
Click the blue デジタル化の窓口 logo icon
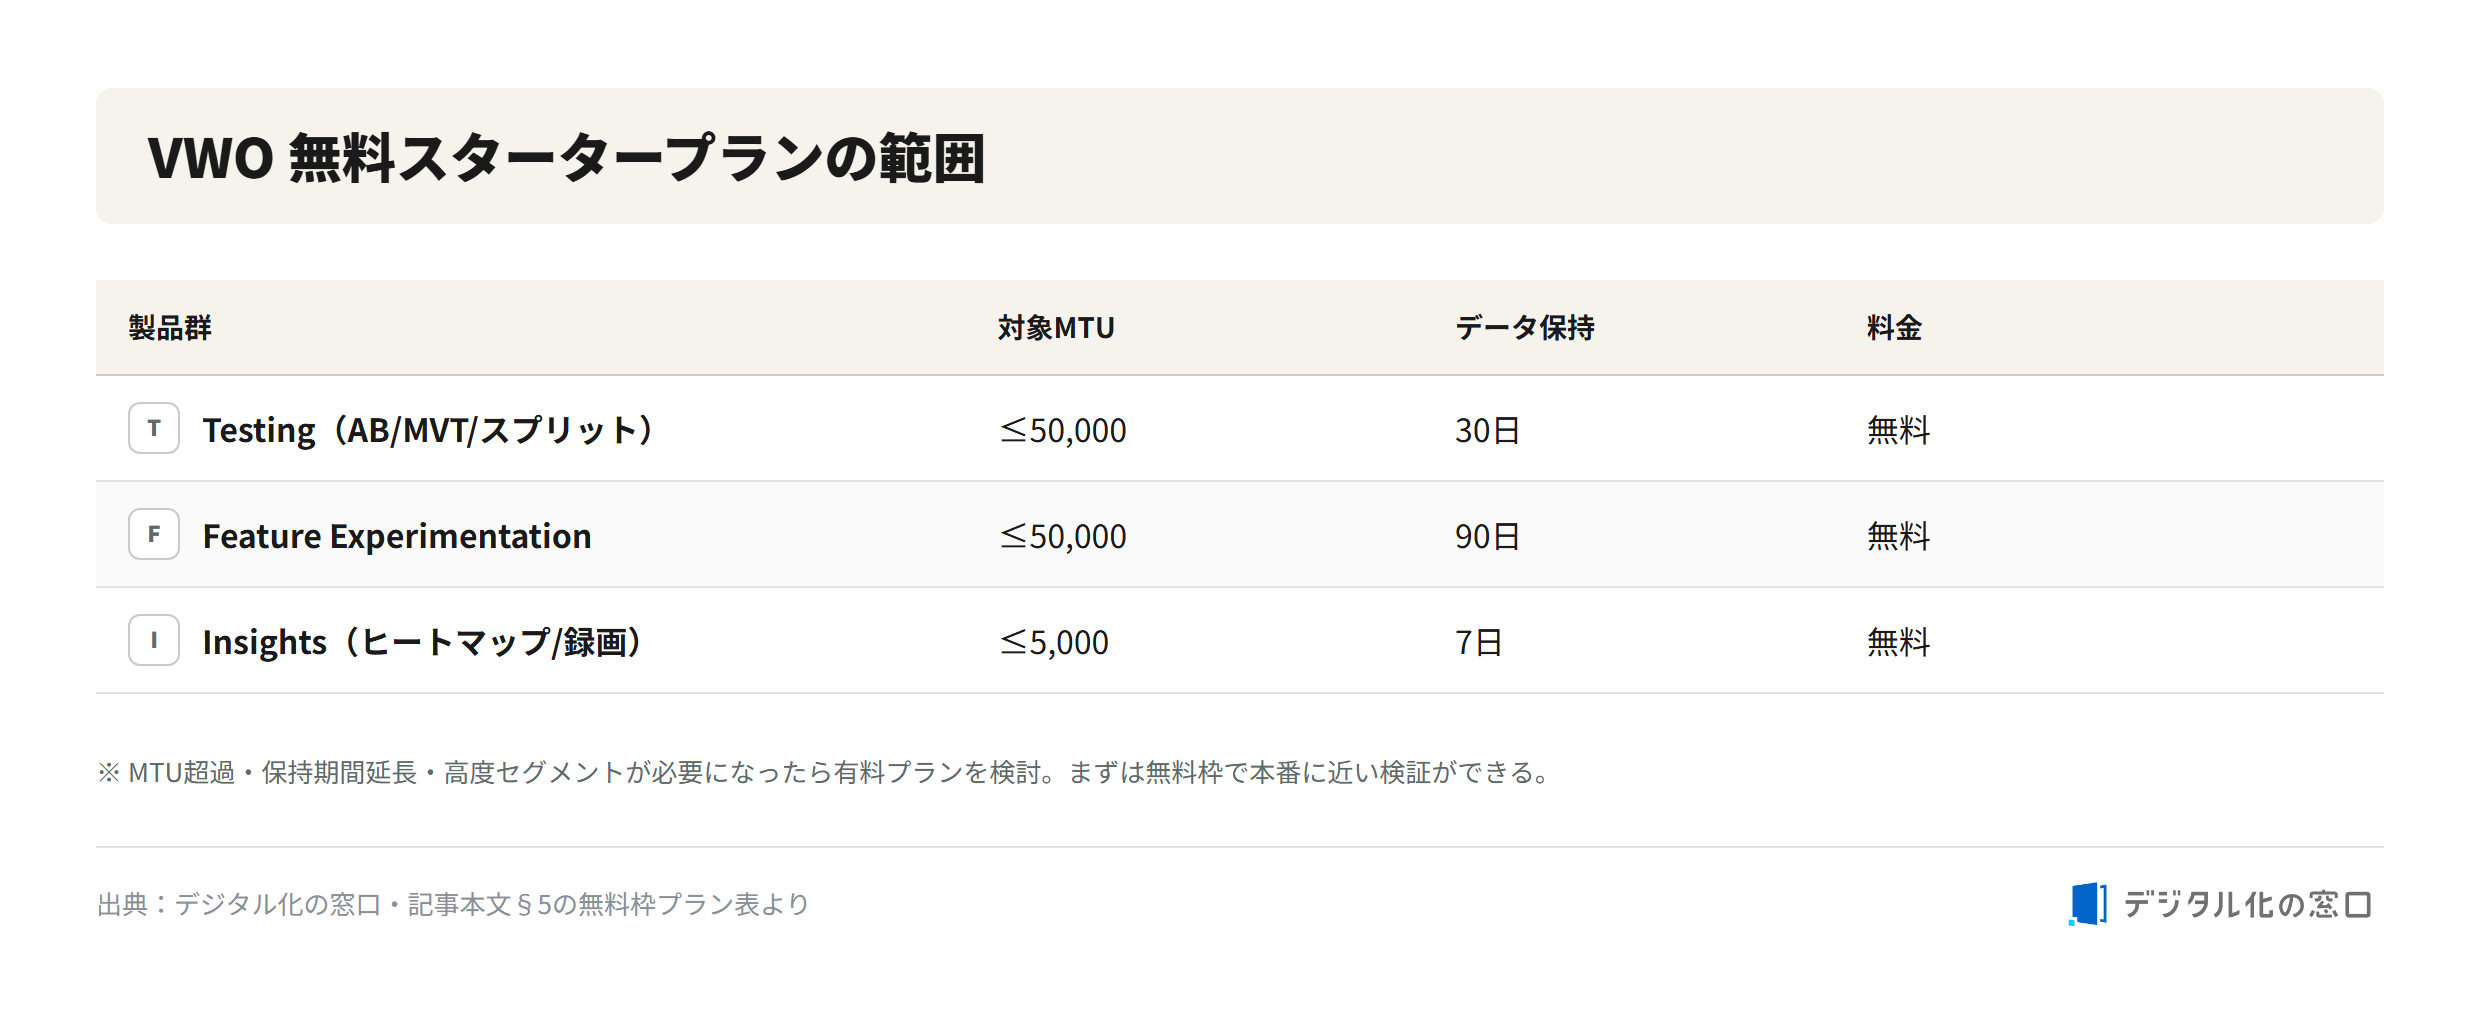2088,904
